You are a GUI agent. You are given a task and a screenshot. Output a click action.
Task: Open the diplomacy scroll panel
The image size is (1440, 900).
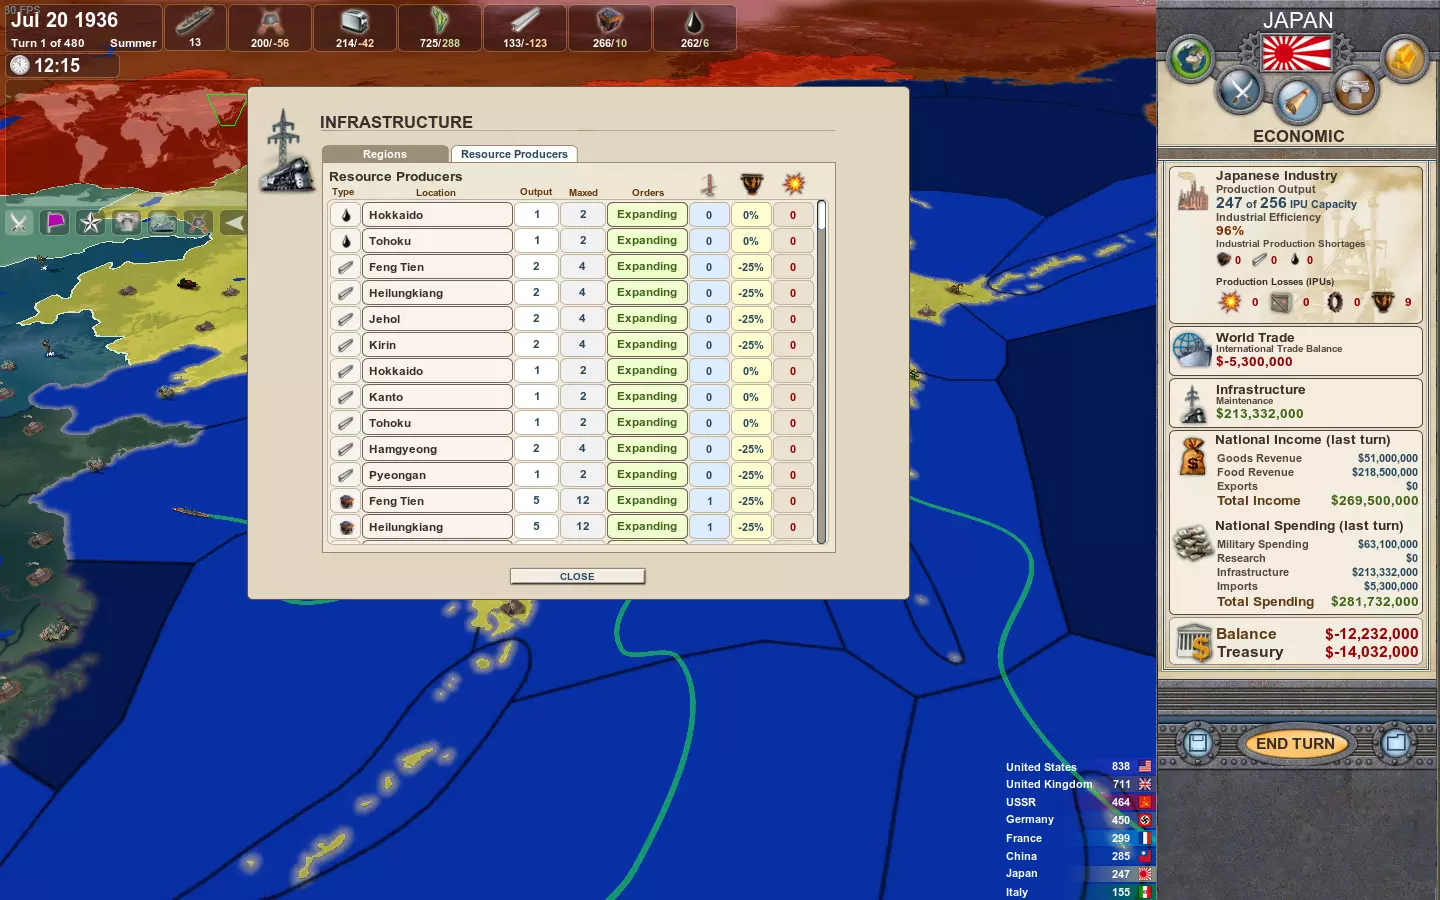pos(1298,102)
